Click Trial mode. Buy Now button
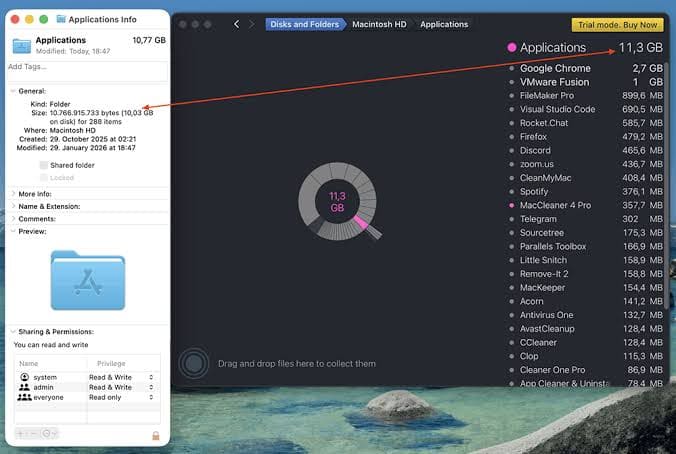676x454 pixels. click(x=617, y=25)
